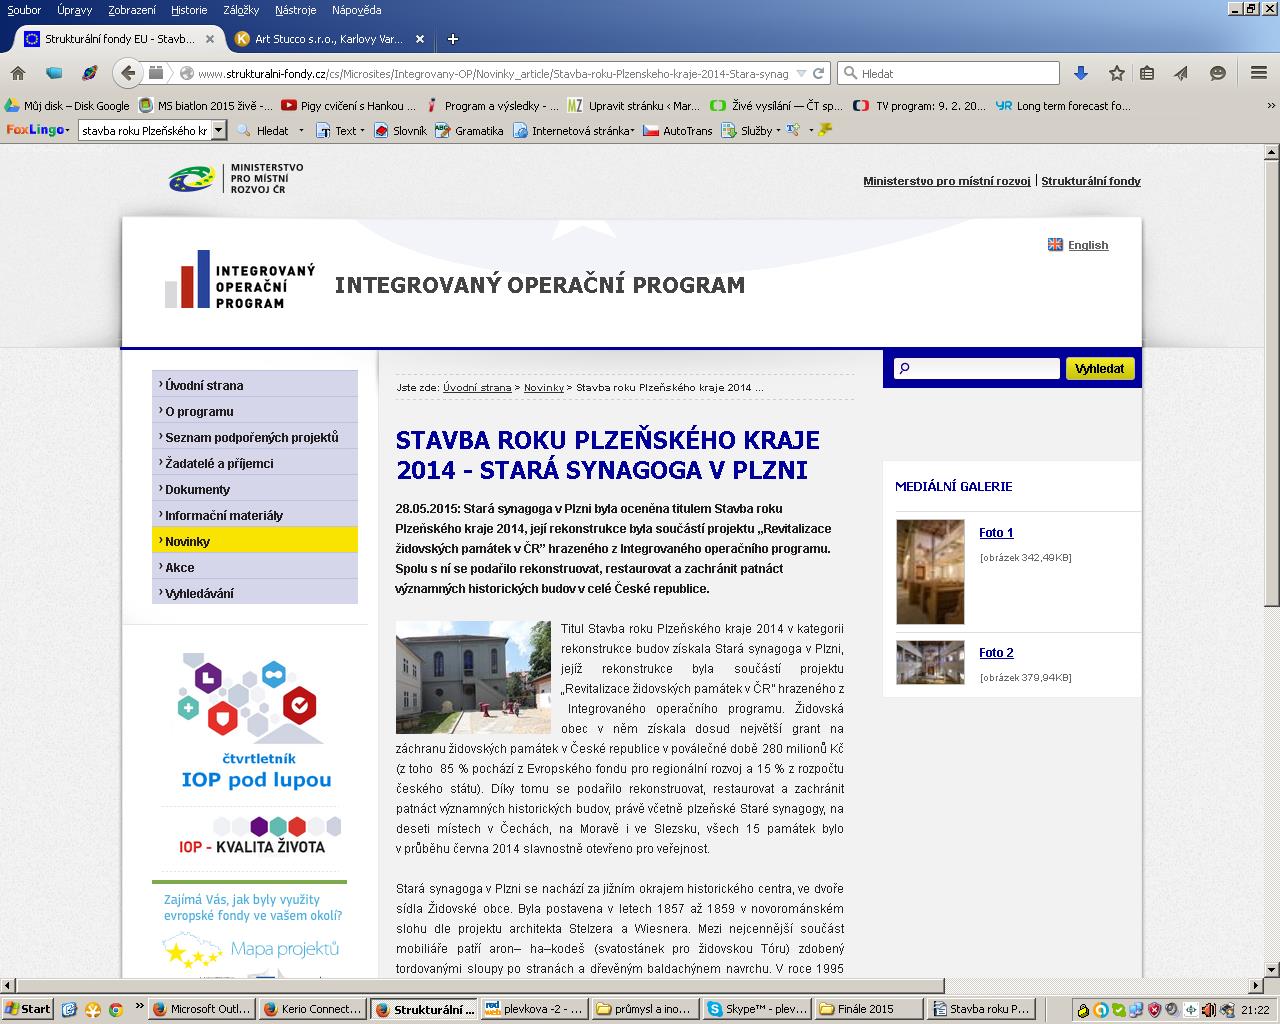Open the Firefox hamburger menu
1280x1024 pixels.
(1259, 73)
